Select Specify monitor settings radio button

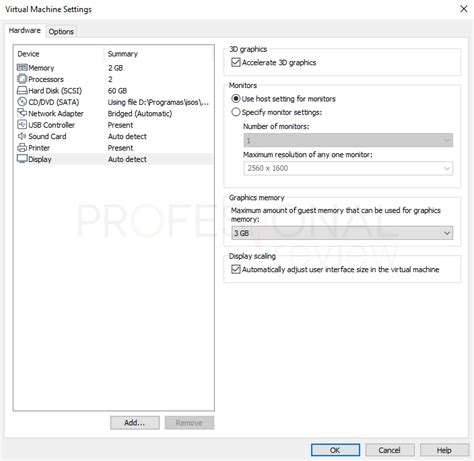[236, 112]
